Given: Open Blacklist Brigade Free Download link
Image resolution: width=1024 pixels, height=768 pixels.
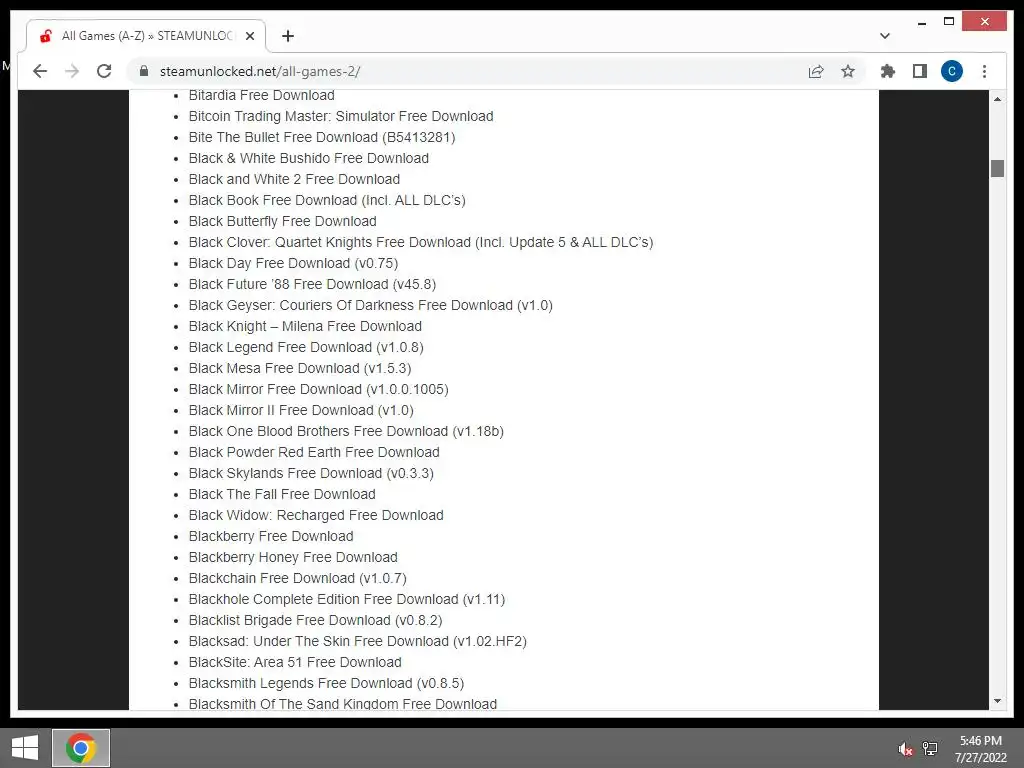Looking at the screenshot, I should [315, 620].
